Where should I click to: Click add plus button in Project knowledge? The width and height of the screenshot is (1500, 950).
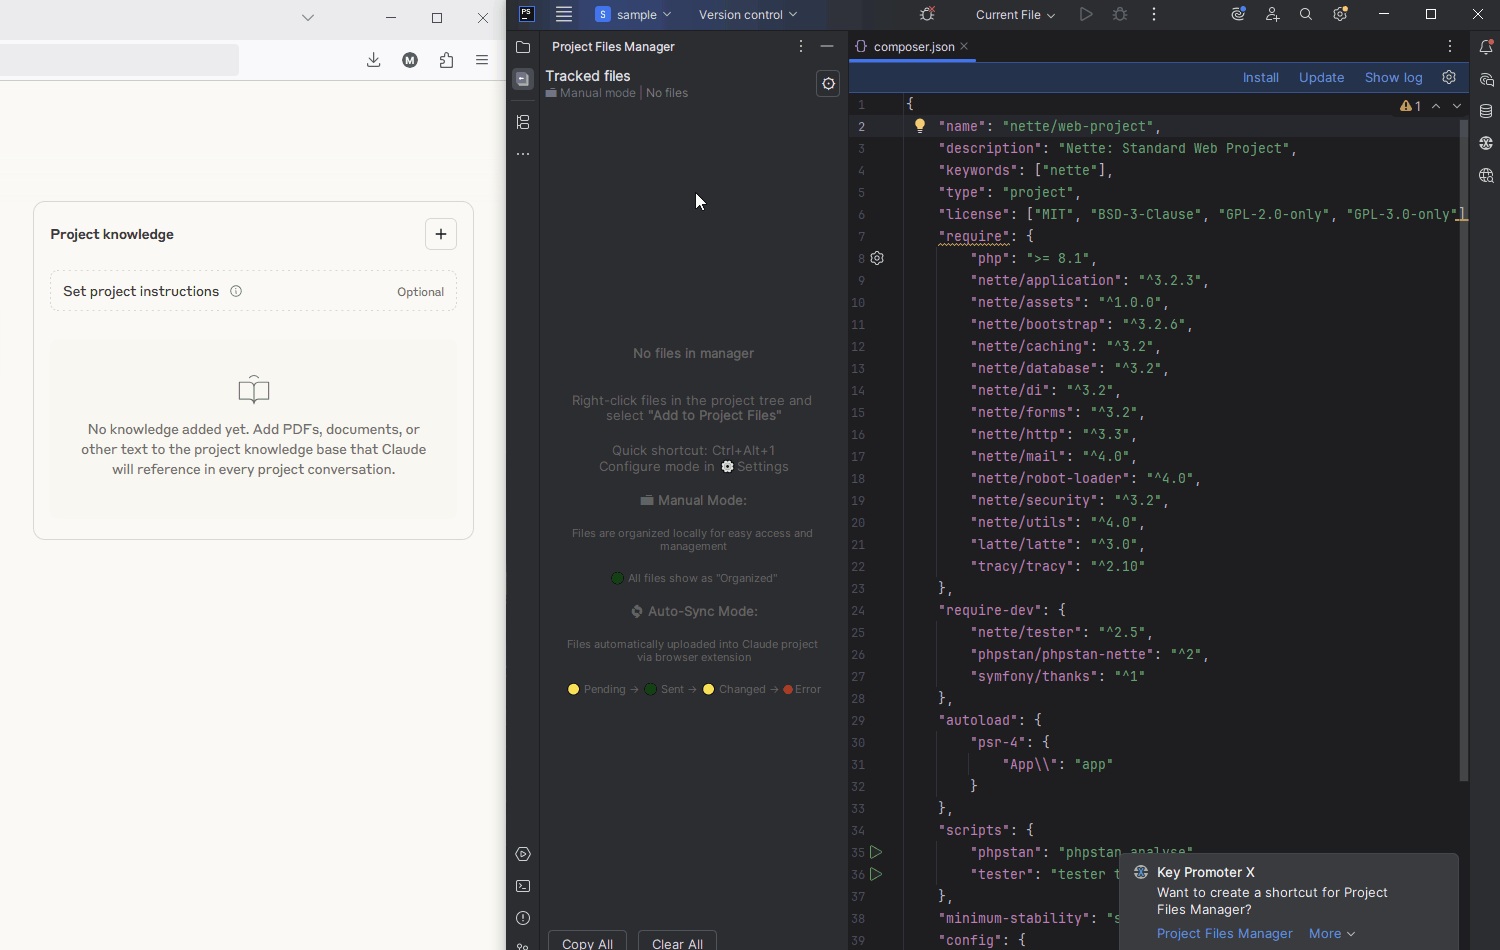(441, 234)
